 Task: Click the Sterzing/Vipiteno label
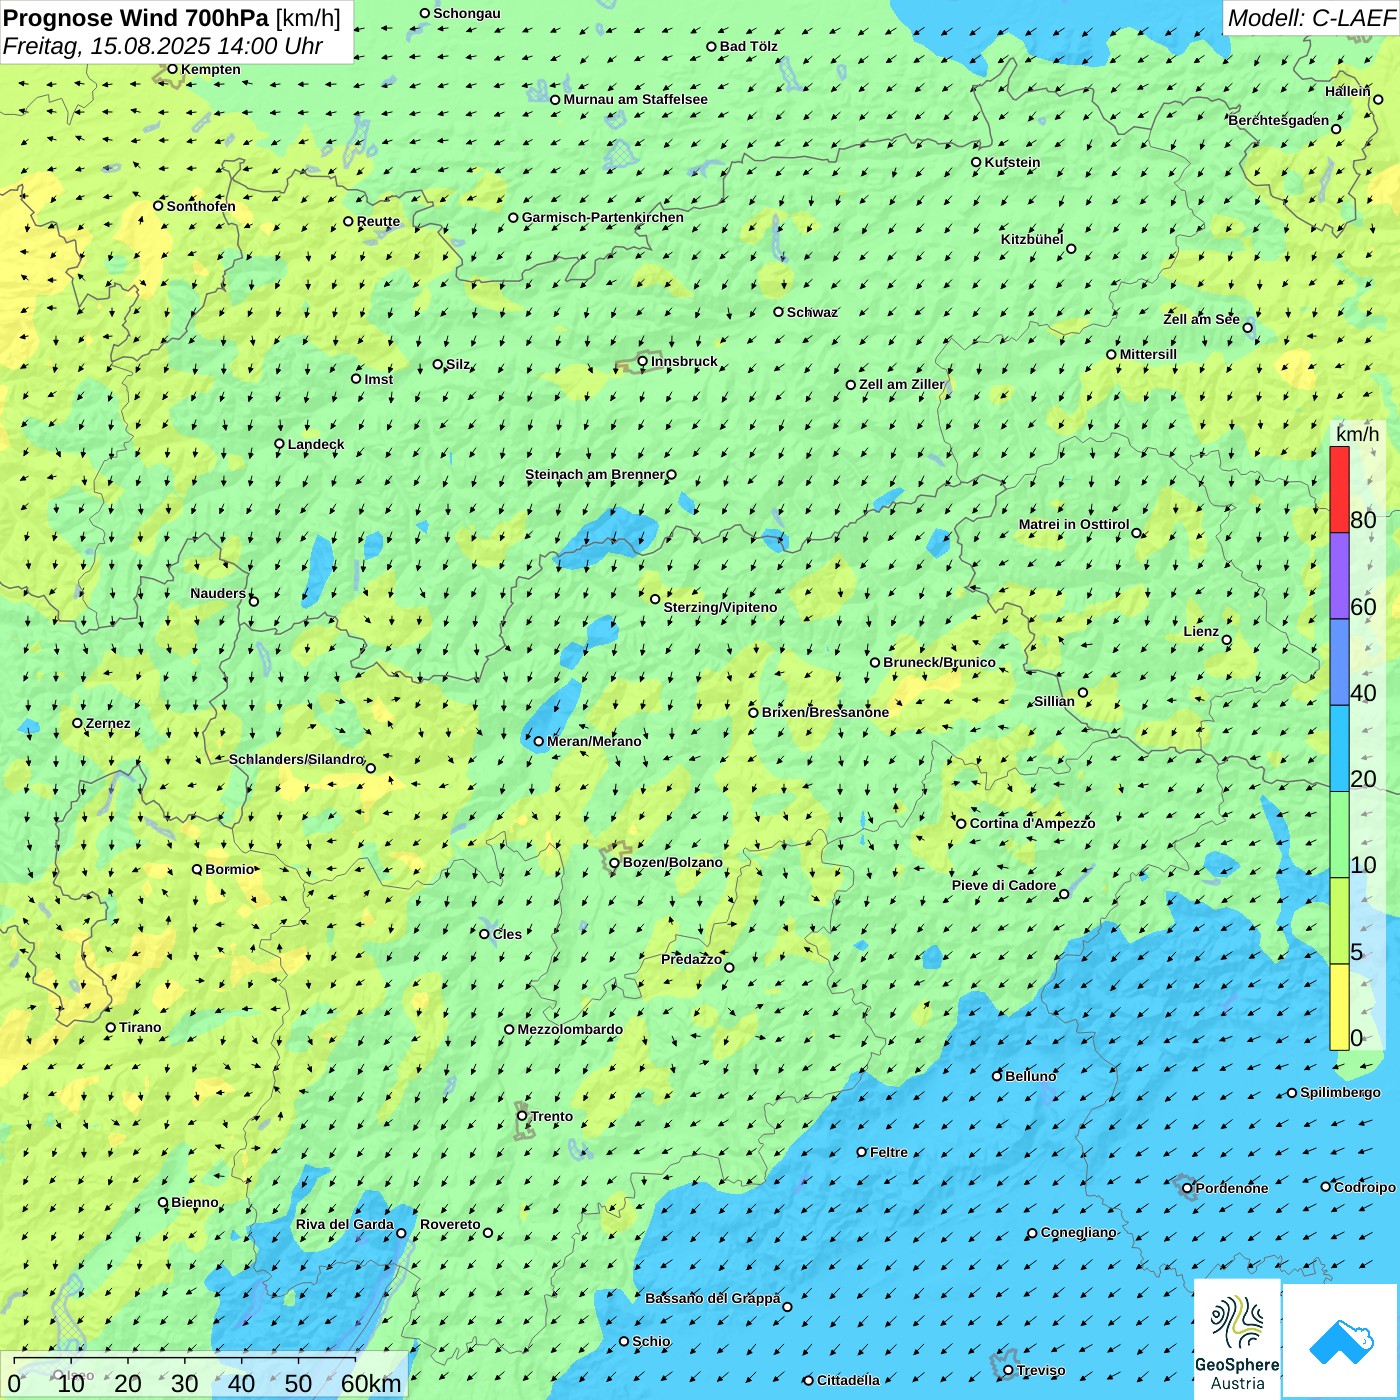[x=720, y=607]
